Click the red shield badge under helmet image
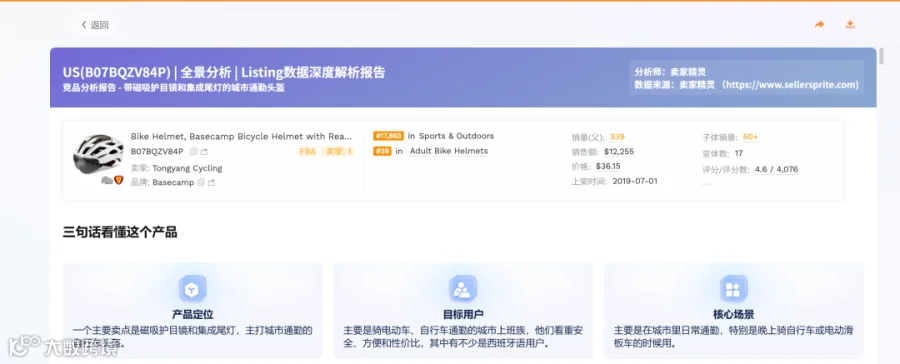Screen dimensions: 900x364 [x=119, y=180]
